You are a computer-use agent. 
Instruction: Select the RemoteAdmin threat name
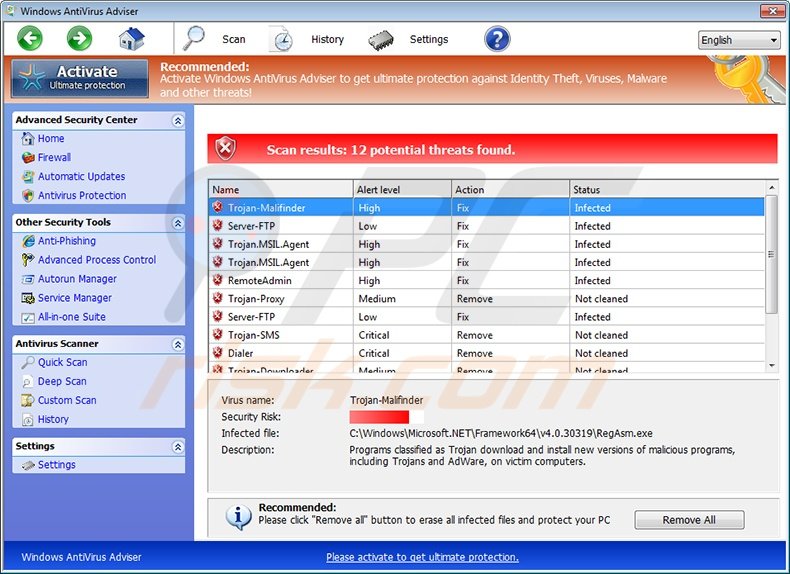coord(259,280)
